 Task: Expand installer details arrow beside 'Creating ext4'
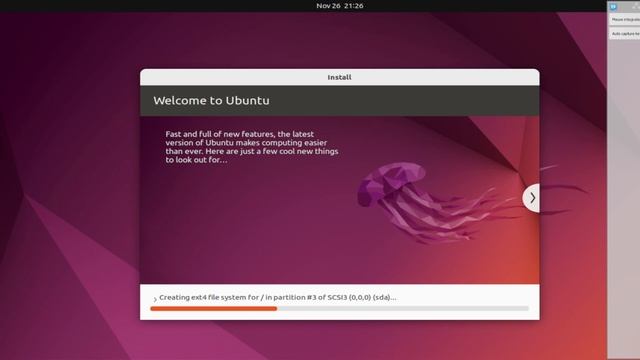(155, 299)
